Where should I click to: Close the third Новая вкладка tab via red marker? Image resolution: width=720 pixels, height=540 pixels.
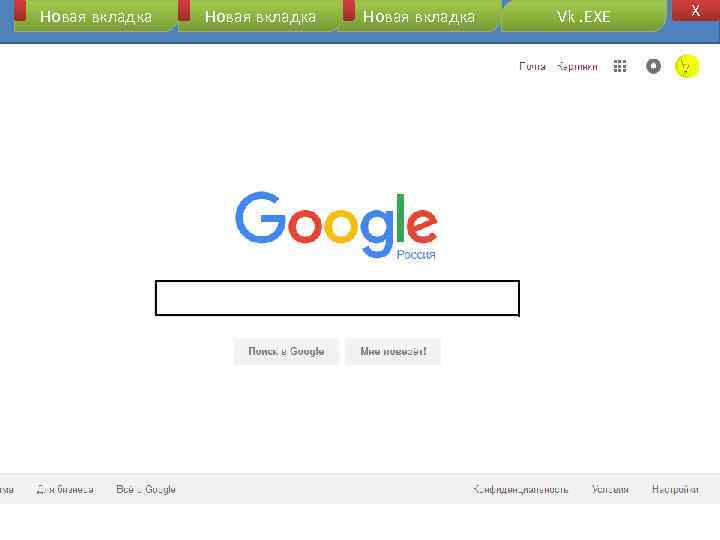coord(349,10)
